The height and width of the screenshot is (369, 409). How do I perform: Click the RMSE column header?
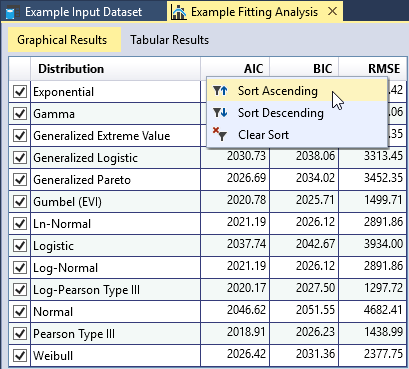pyautogui.click(x=373, y=69)
